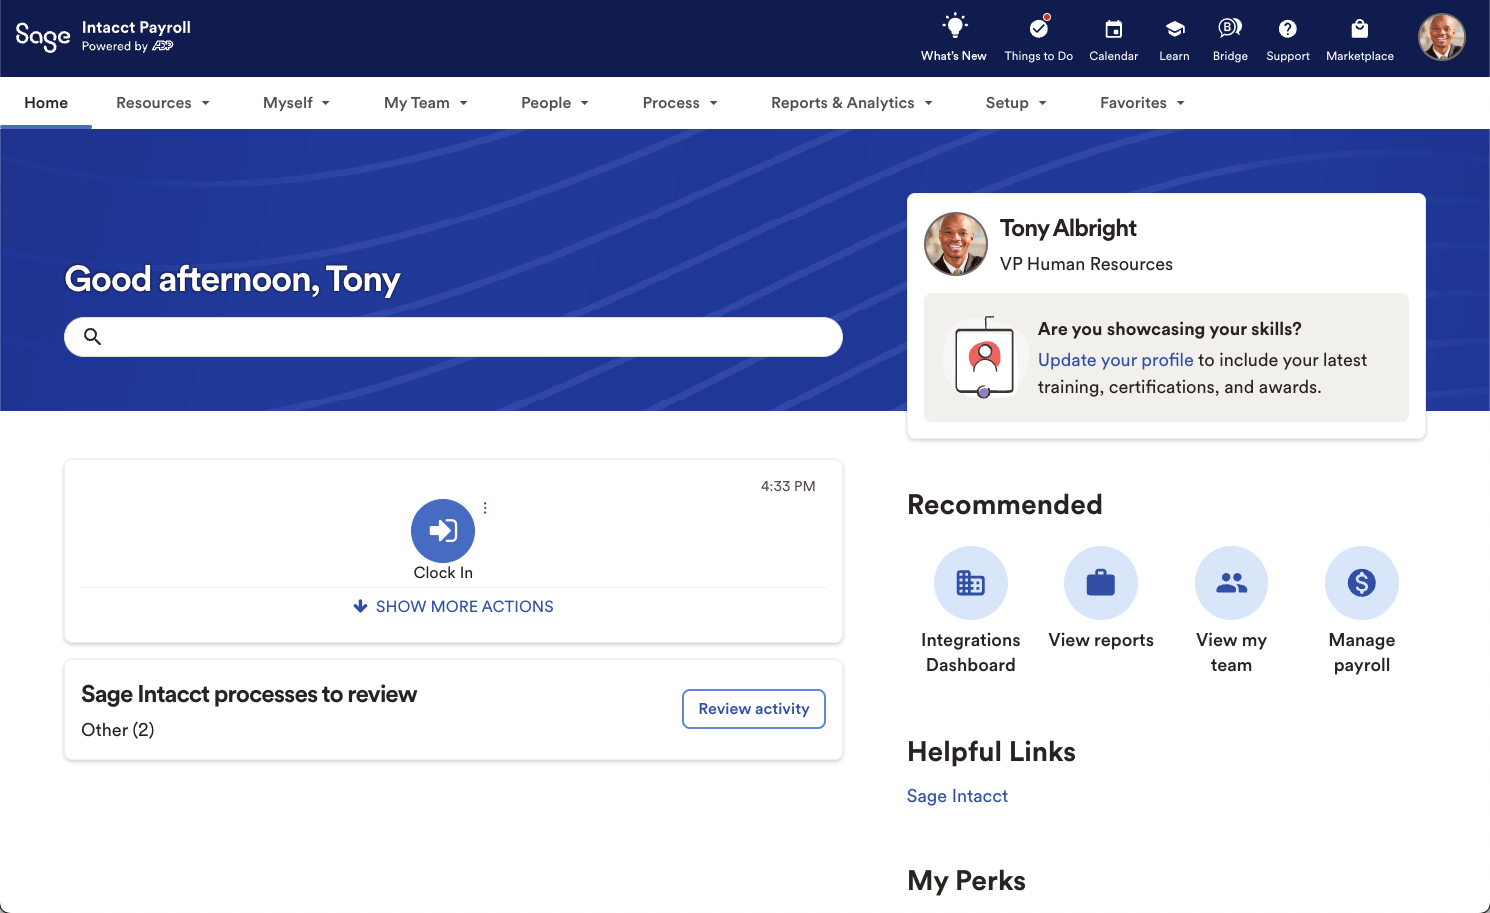The width and height of the screenshot is (1490, 913).
Task: Select the Home tab
Action: point(46,103)
